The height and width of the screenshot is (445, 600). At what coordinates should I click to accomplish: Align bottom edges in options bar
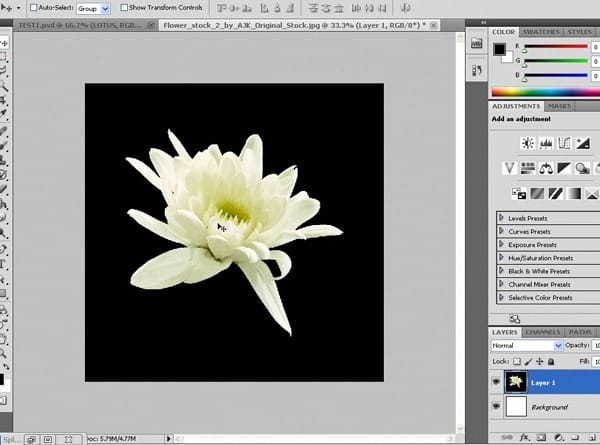pos(247,8)
